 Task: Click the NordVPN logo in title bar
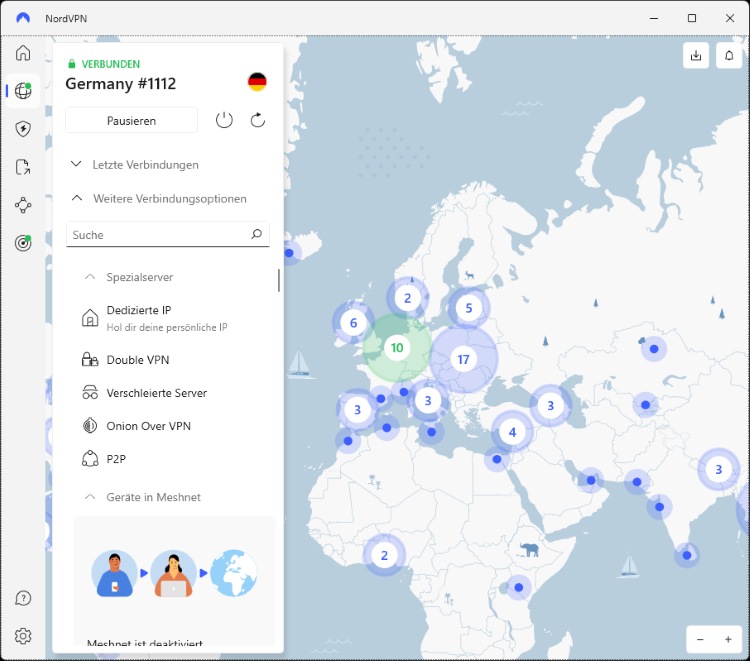point(23,18)
